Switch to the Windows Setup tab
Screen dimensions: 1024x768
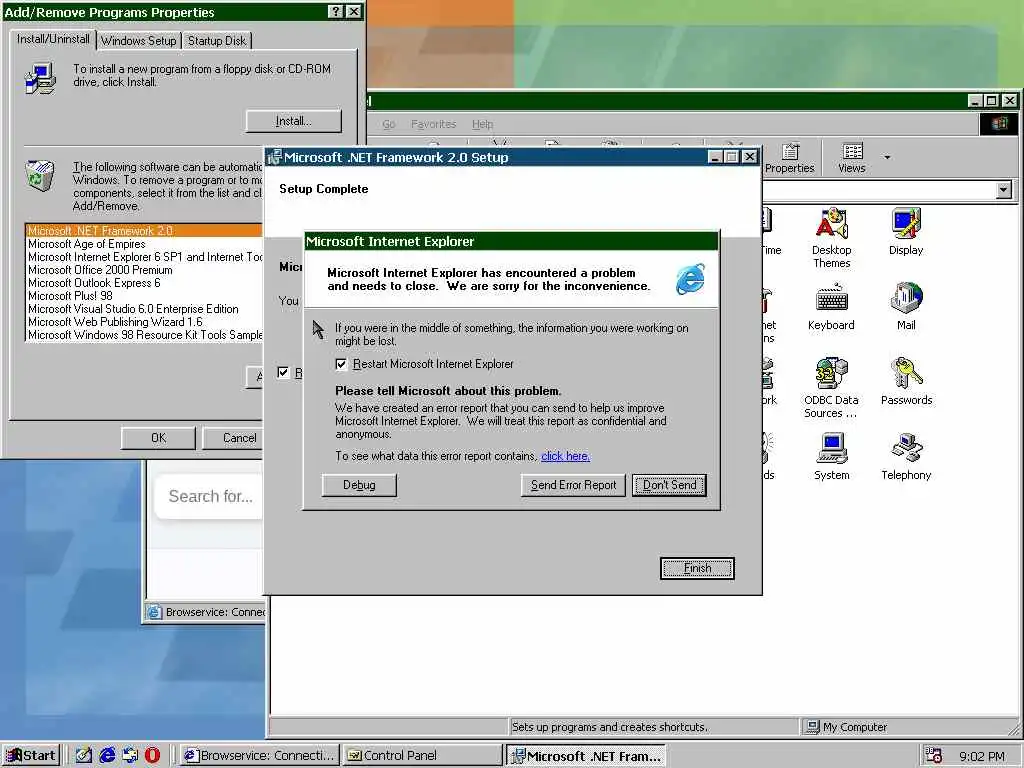(x=138, y=40)
